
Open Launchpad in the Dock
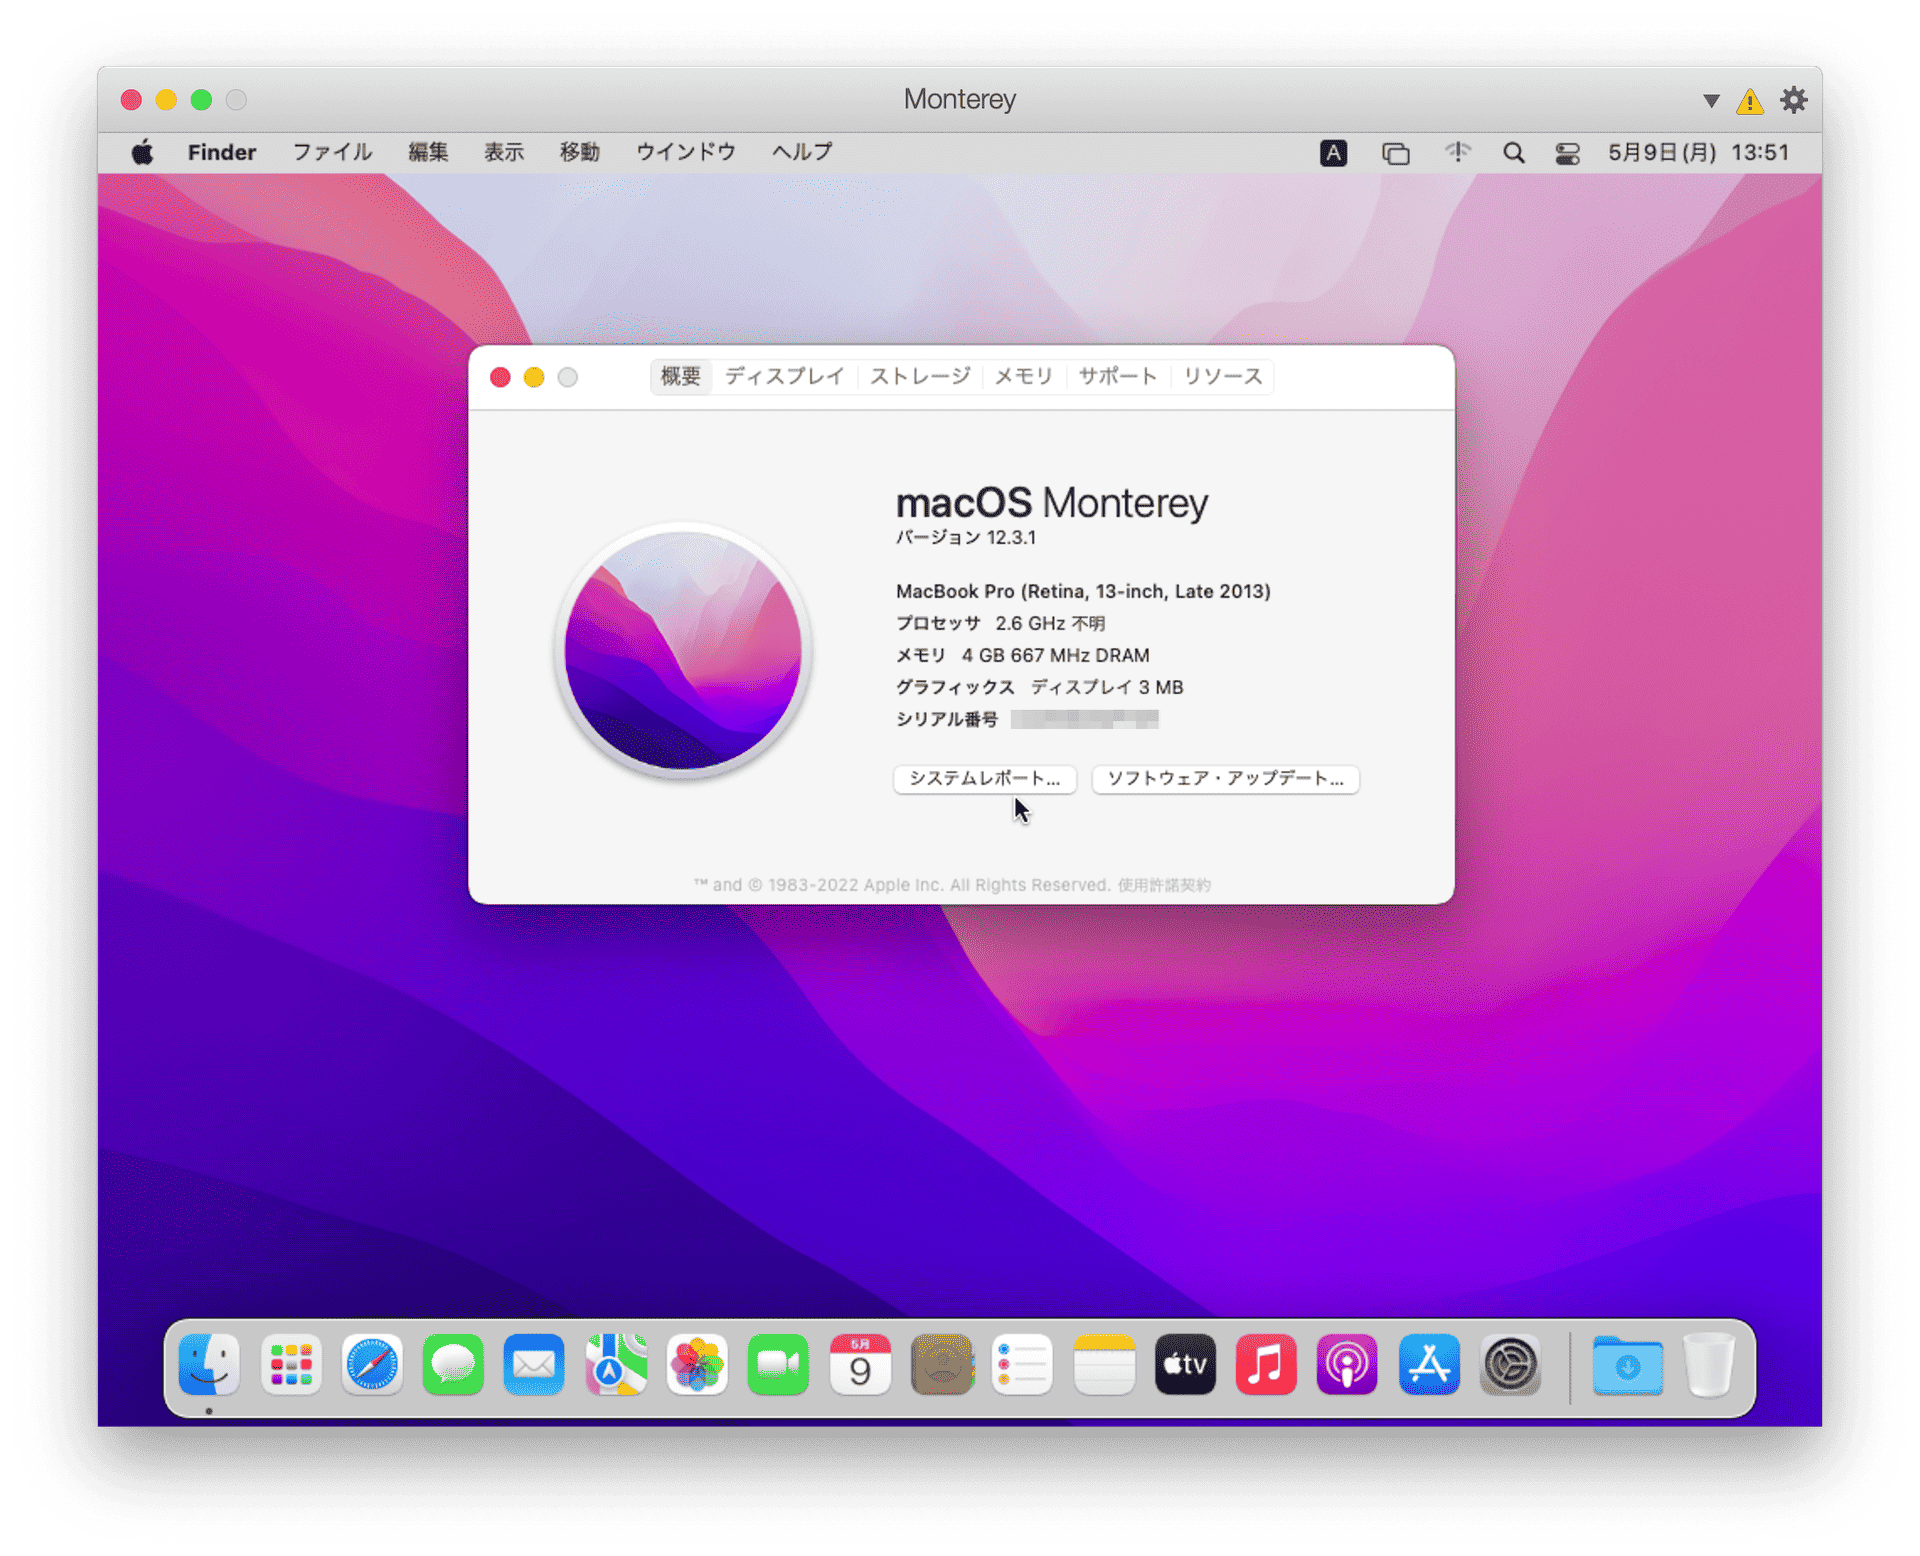coord(291,1364)
